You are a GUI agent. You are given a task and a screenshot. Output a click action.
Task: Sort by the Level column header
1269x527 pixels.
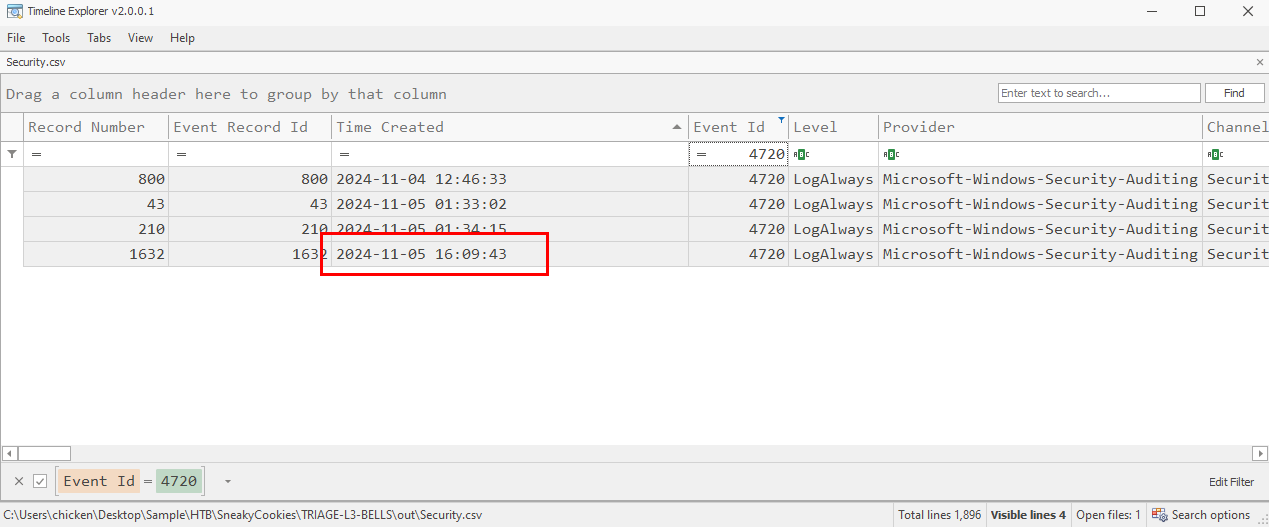coord(834,127)
